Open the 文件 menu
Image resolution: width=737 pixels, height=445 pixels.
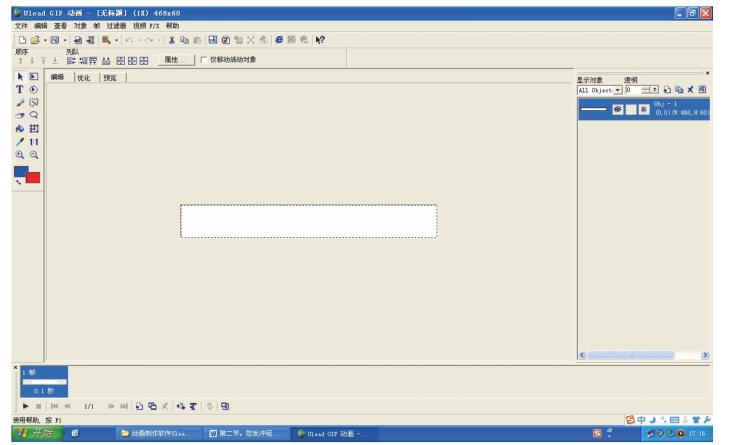click(x=21, y=26)
